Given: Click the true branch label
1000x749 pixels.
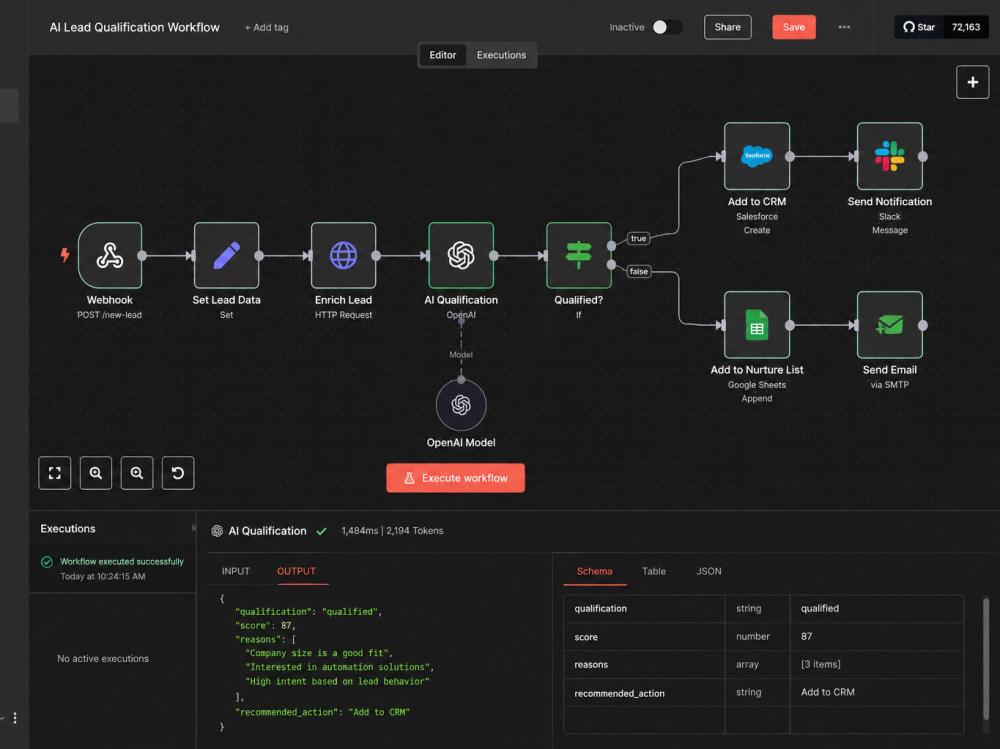Looking at the screenshot, I should (x=638, y=239).
